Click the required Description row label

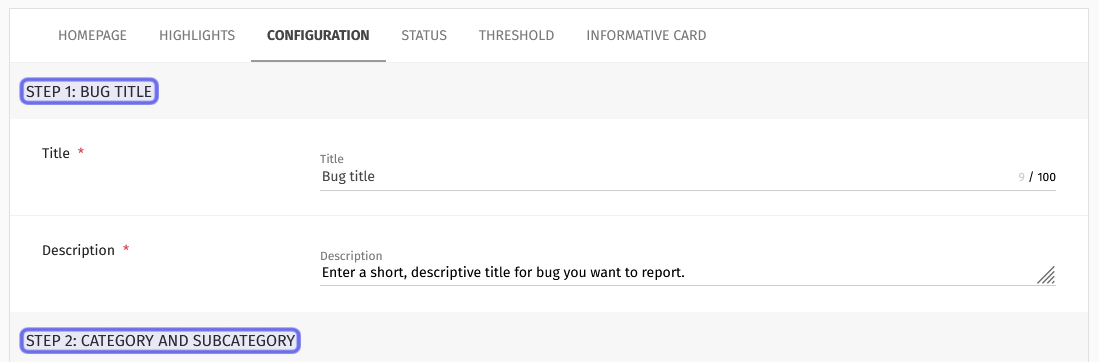(78, 250)
